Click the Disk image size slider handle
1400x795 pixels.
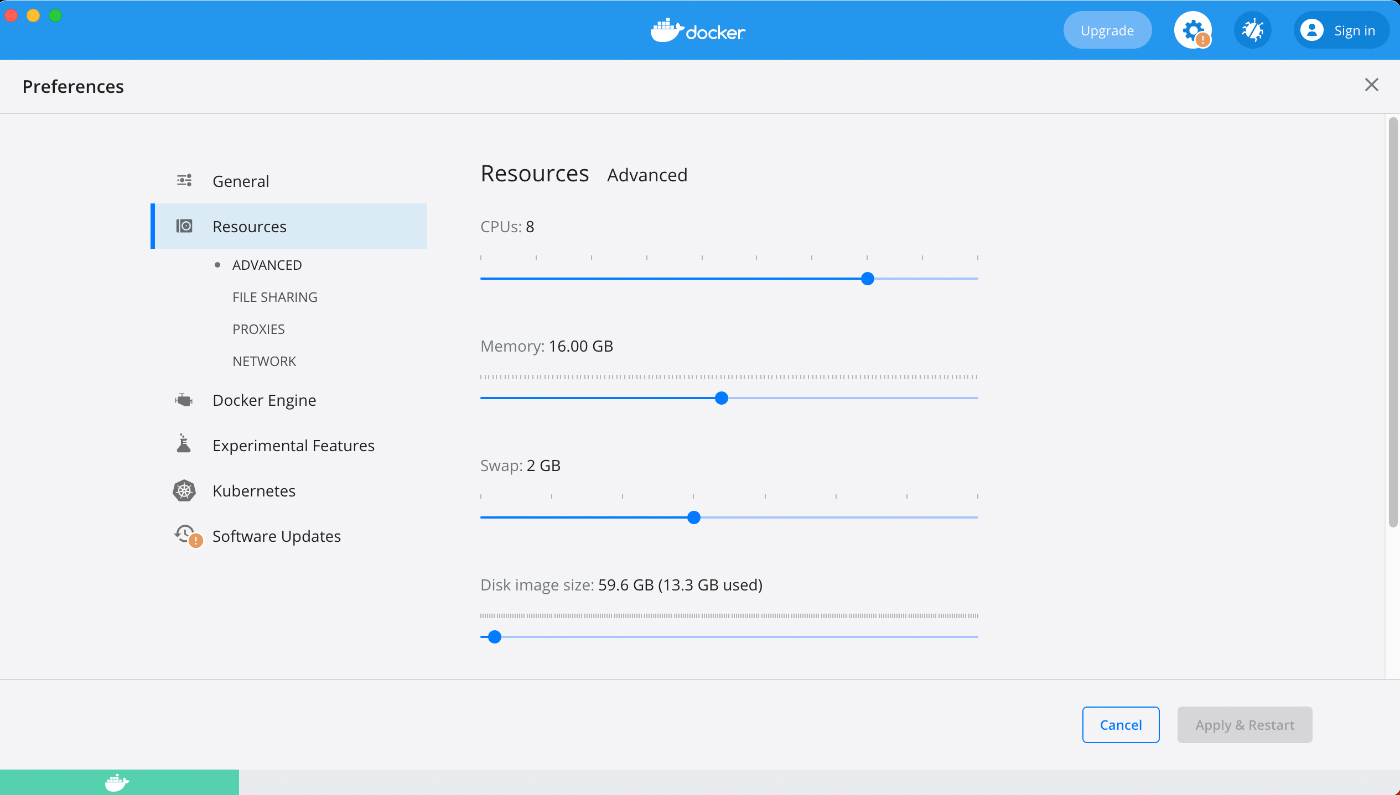tap(494, 636)
